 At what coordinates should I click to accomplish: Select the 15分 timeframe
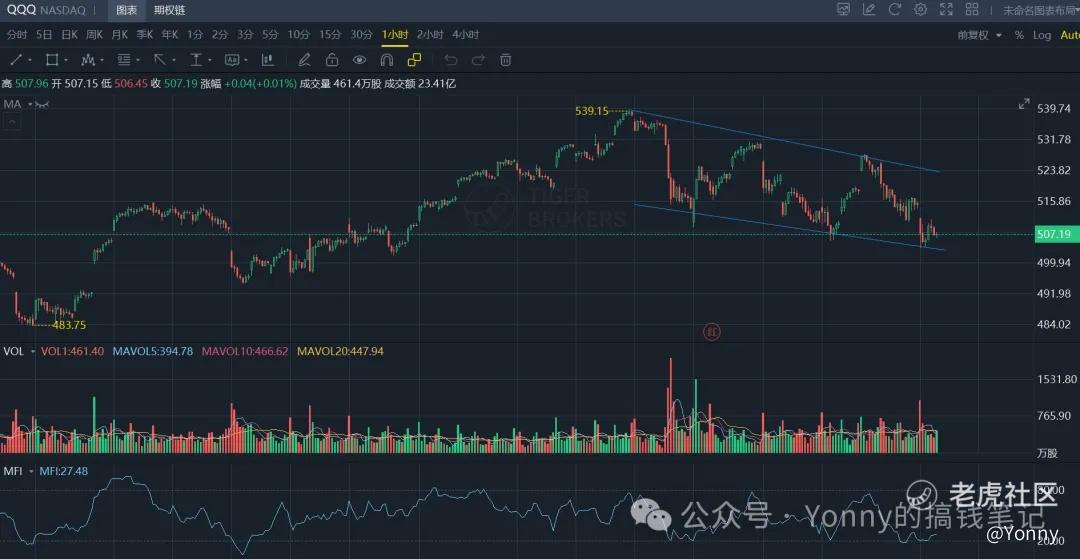[330, 34]
